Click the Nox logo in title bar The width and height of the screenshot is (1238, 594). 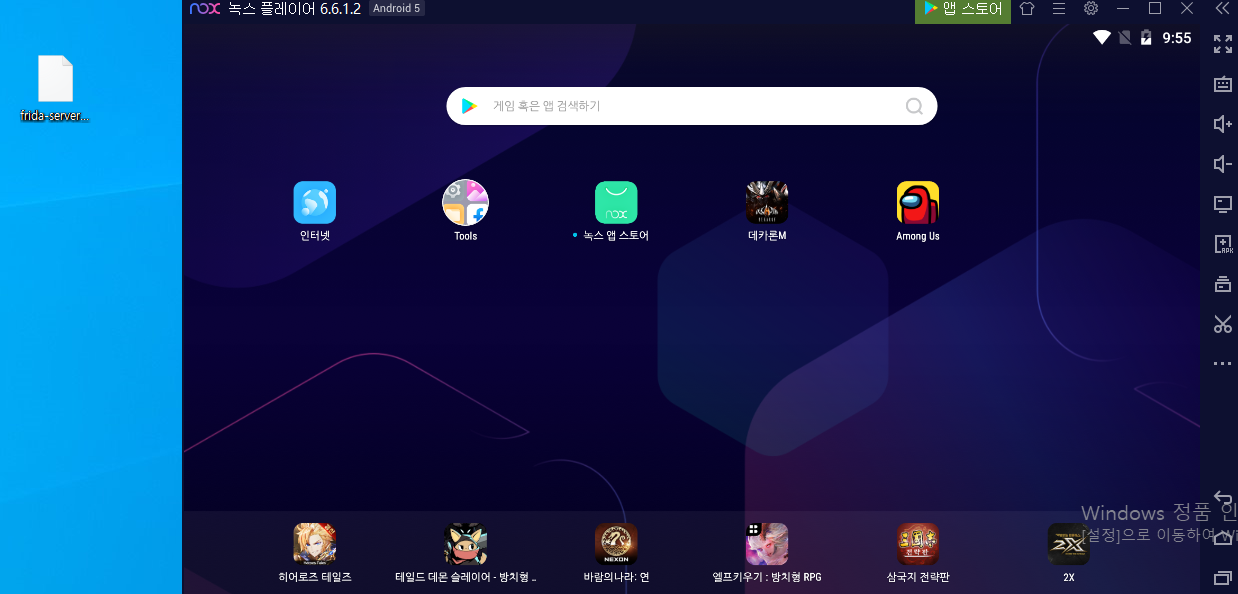pos(205,8)
